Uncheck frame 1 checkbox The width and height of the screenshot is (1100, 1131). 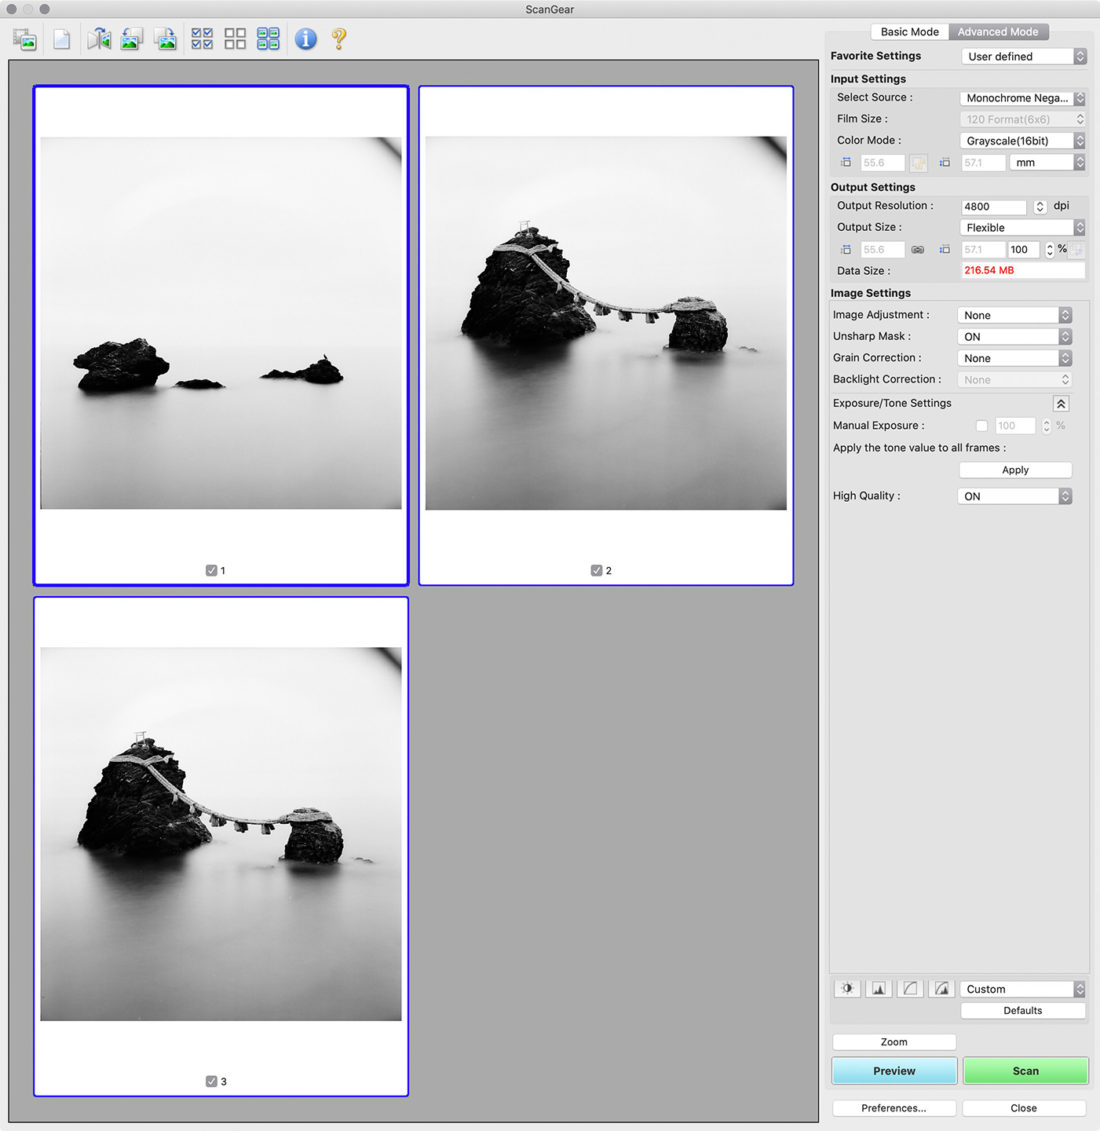[211, 570]
